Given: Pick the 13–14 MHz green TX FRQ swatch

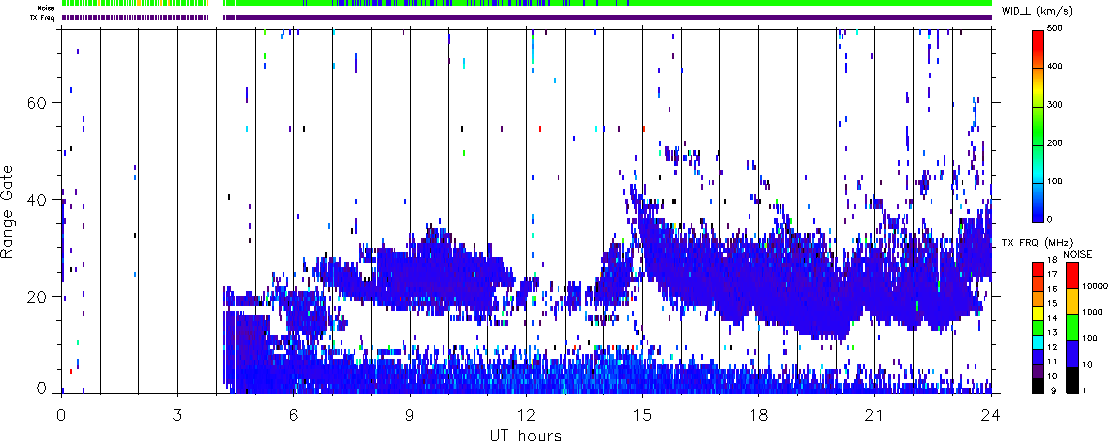Looking at the screenshot, I should [x=1038, y=328].
